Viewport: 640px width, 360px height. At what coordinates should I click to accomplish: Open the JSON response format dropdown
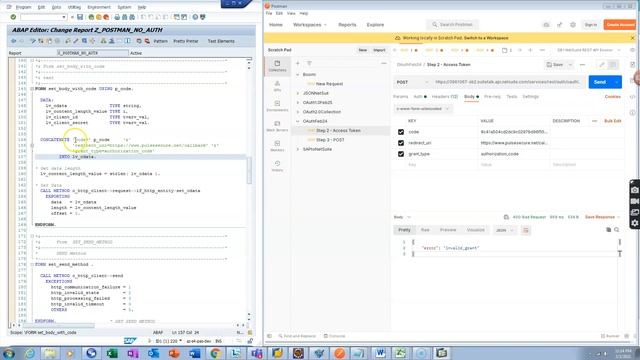tap(504, 230)
